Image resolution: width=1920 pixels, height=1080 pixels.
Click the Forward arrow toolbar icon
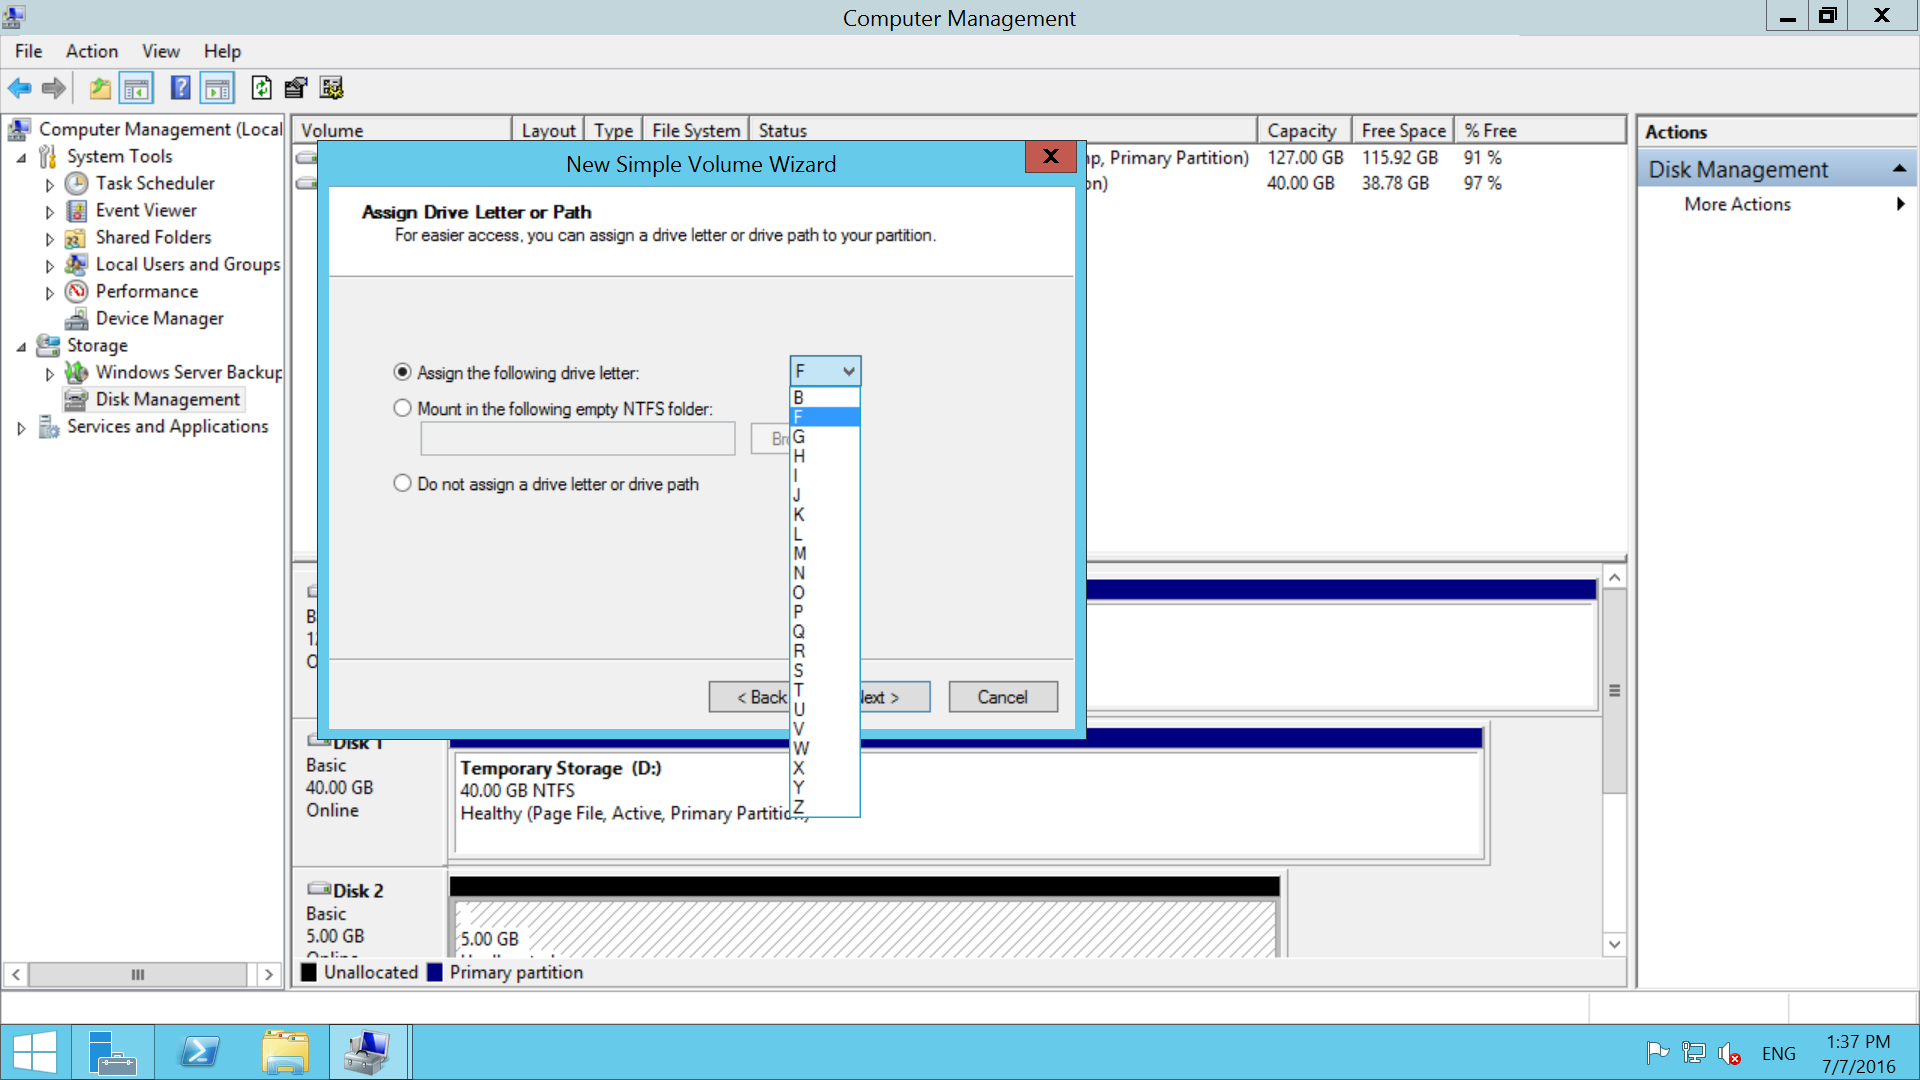pyautogui.click(x=54, y=88)
